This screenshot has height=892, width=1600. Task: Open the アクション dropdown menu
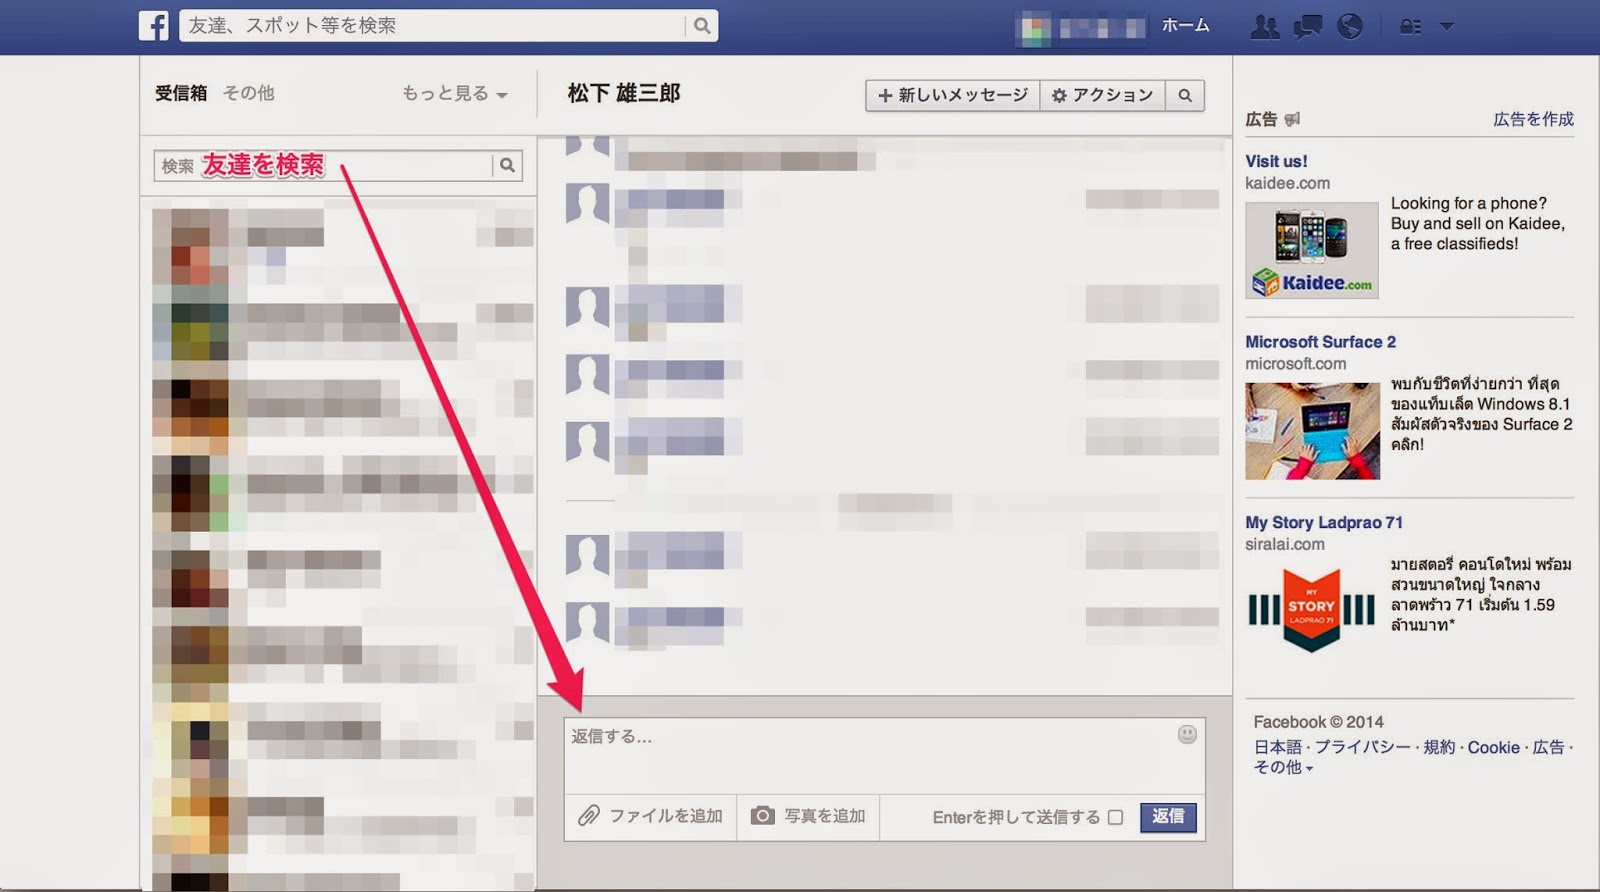1102,95
